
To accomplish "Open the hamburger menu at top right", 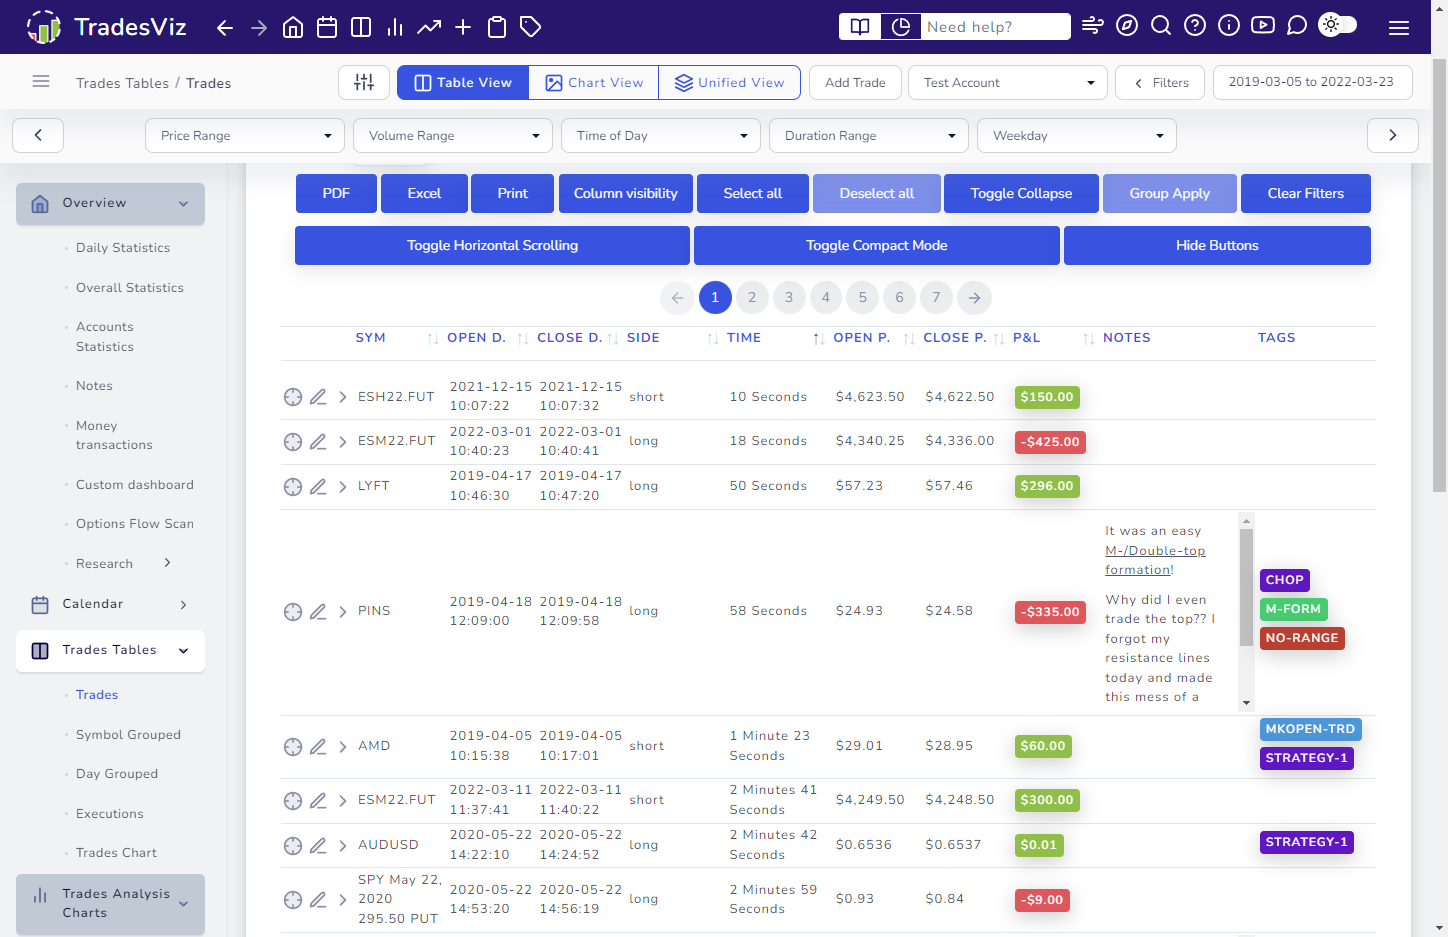I will point(1399,28).
